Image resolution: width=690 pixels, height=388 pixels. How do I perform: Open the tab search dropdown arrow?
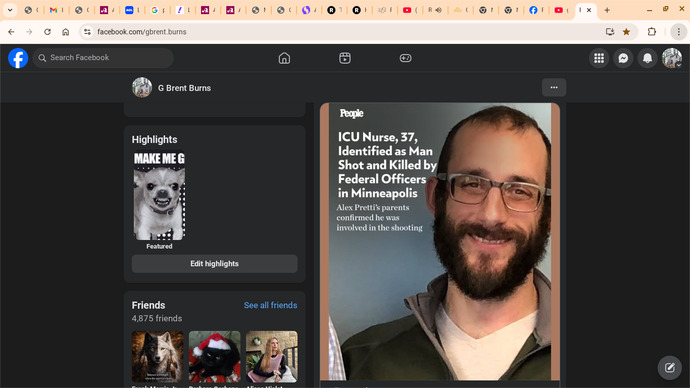pos(10,10)
